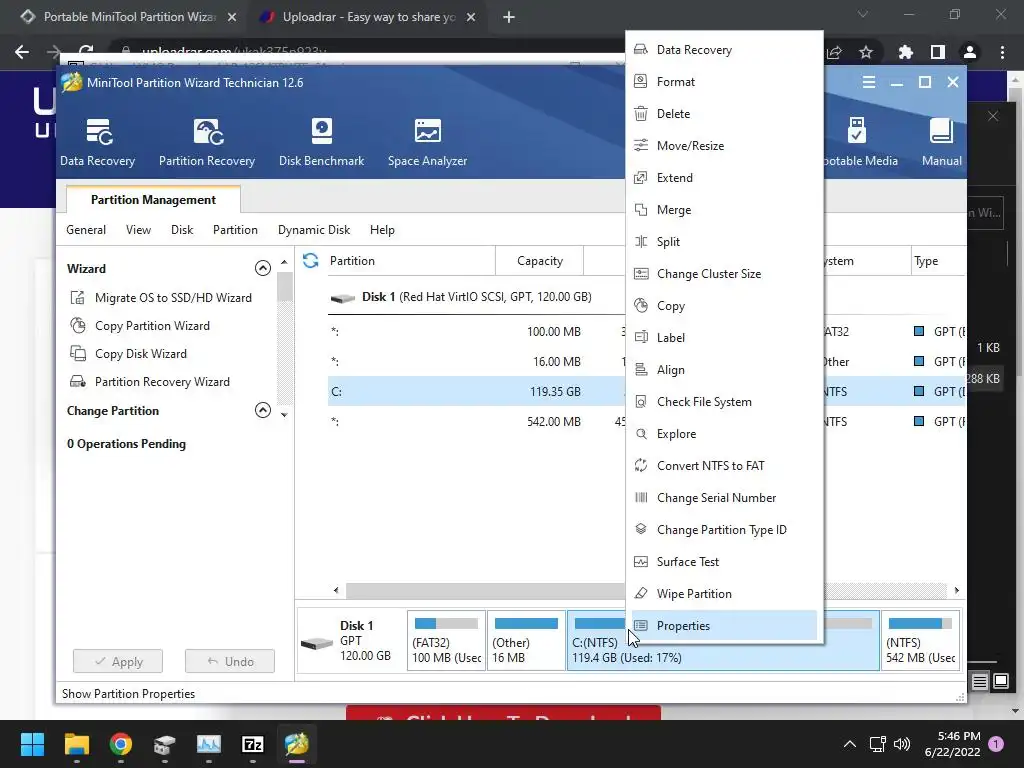The image size is (1024, 768).
Task: Run Surface Test from context menu
Action: (x=724, y=562)
